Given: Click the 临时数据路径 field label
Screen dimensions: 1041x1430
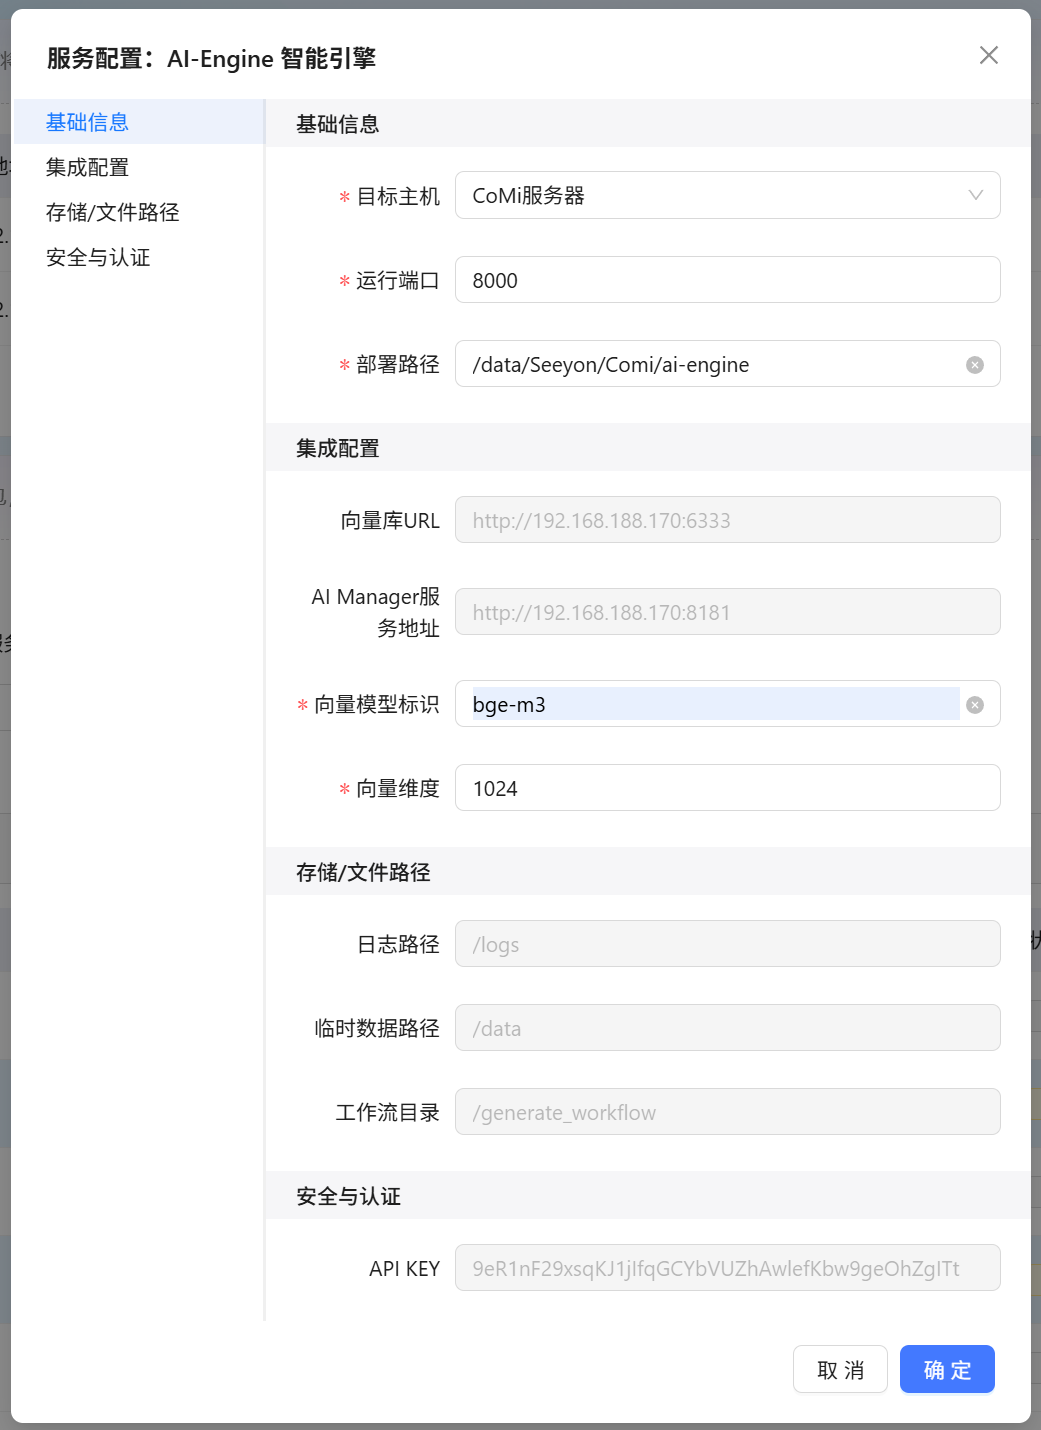Looking at the screenshot, I should click(x=377, y=1028).
